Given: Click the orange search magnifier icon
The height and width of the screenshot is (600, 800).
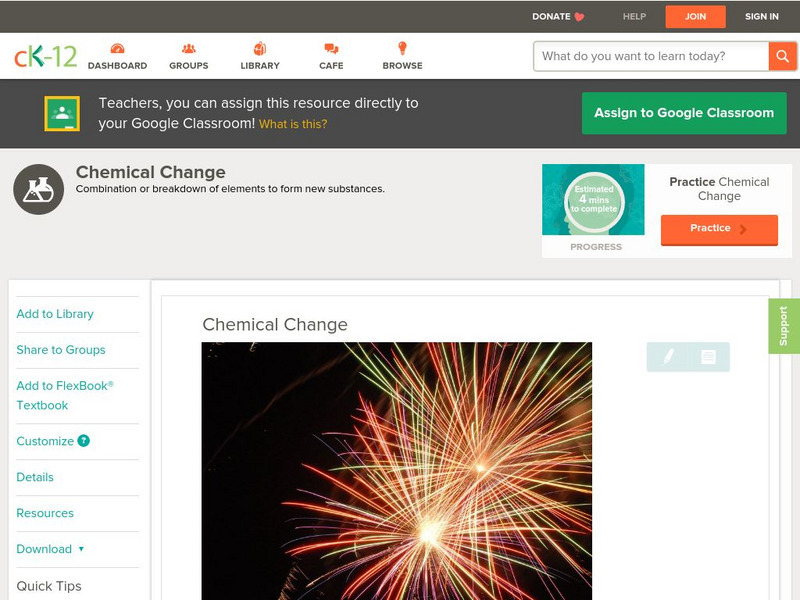Looking at the screenshot, I should point(782,56).
